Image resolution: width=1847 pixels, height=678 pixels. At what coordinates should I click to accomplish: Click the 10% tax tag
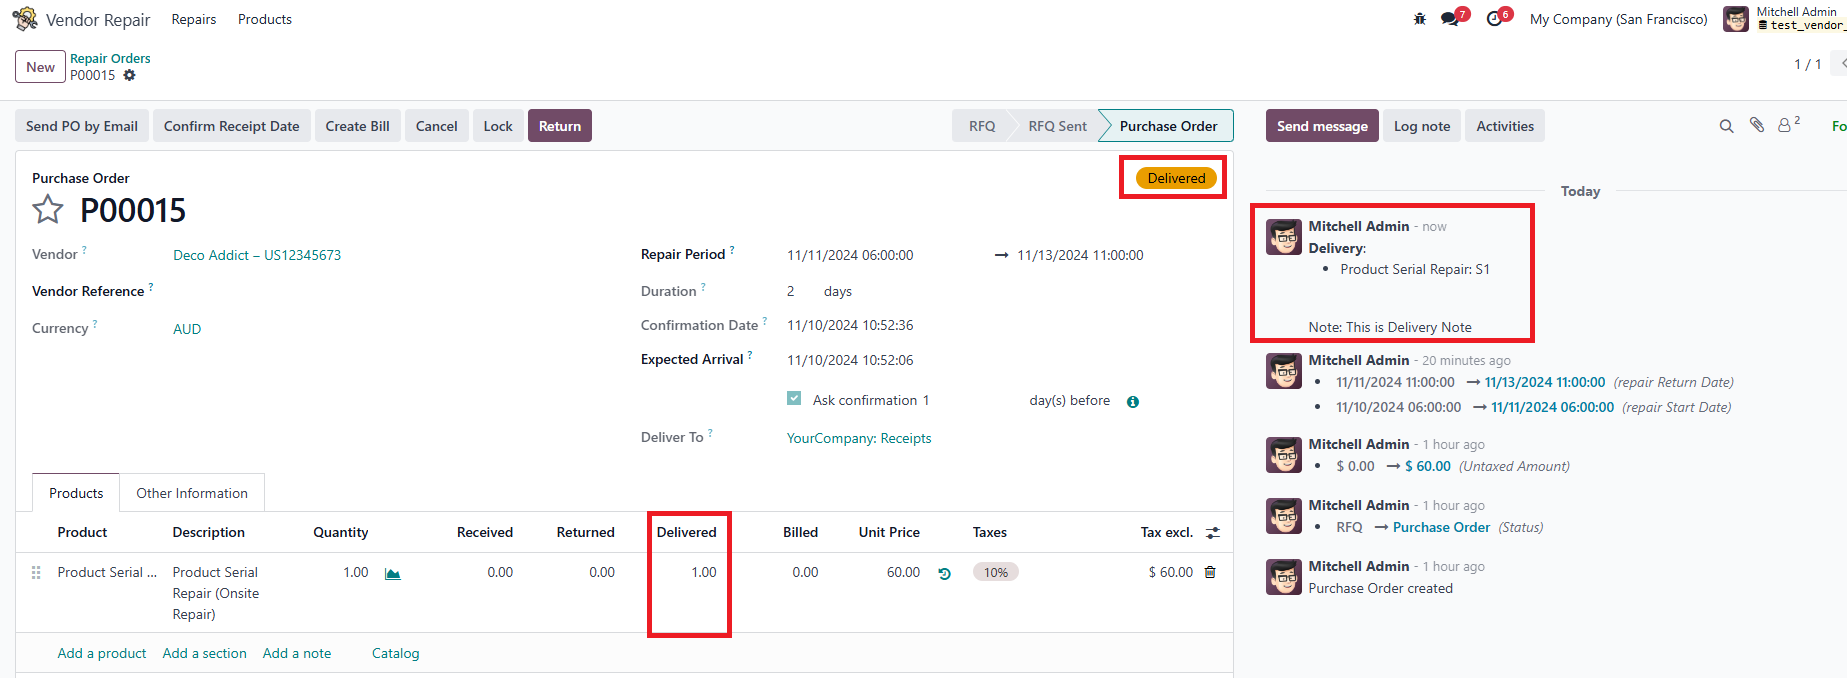click(995, 573)
